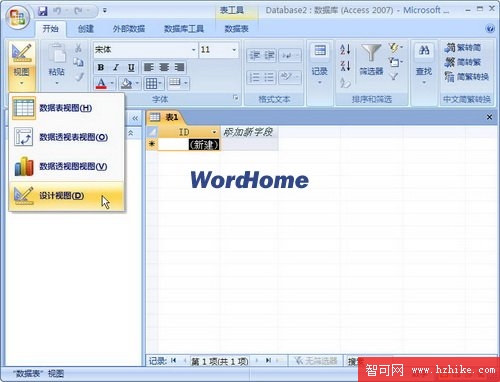Select 数据透视图视图(V) from view menu
This screenshot has width=500, height=382.
point(67,166)
